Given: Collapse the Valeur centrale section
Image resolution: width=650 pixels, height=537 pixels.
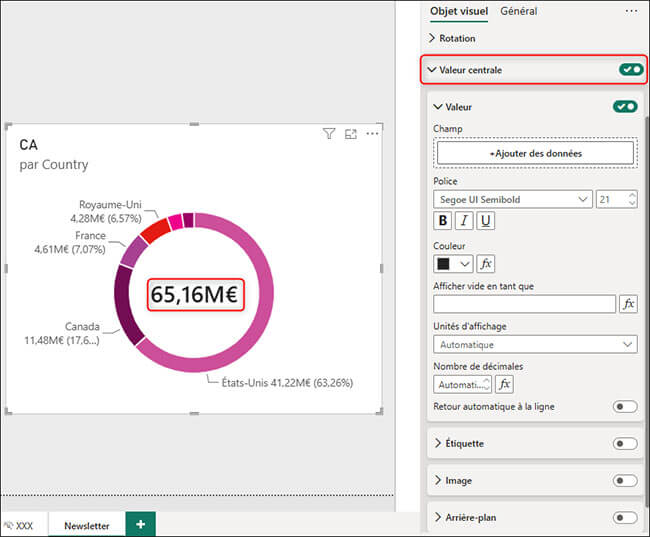Looking at the screenshot, I should [x=432, y=70].
